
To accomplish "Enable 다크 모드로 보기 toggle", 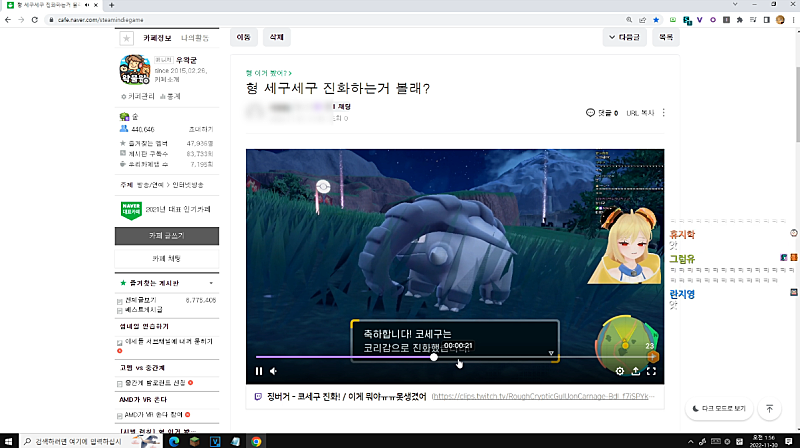I will click(x=719, y=409).
